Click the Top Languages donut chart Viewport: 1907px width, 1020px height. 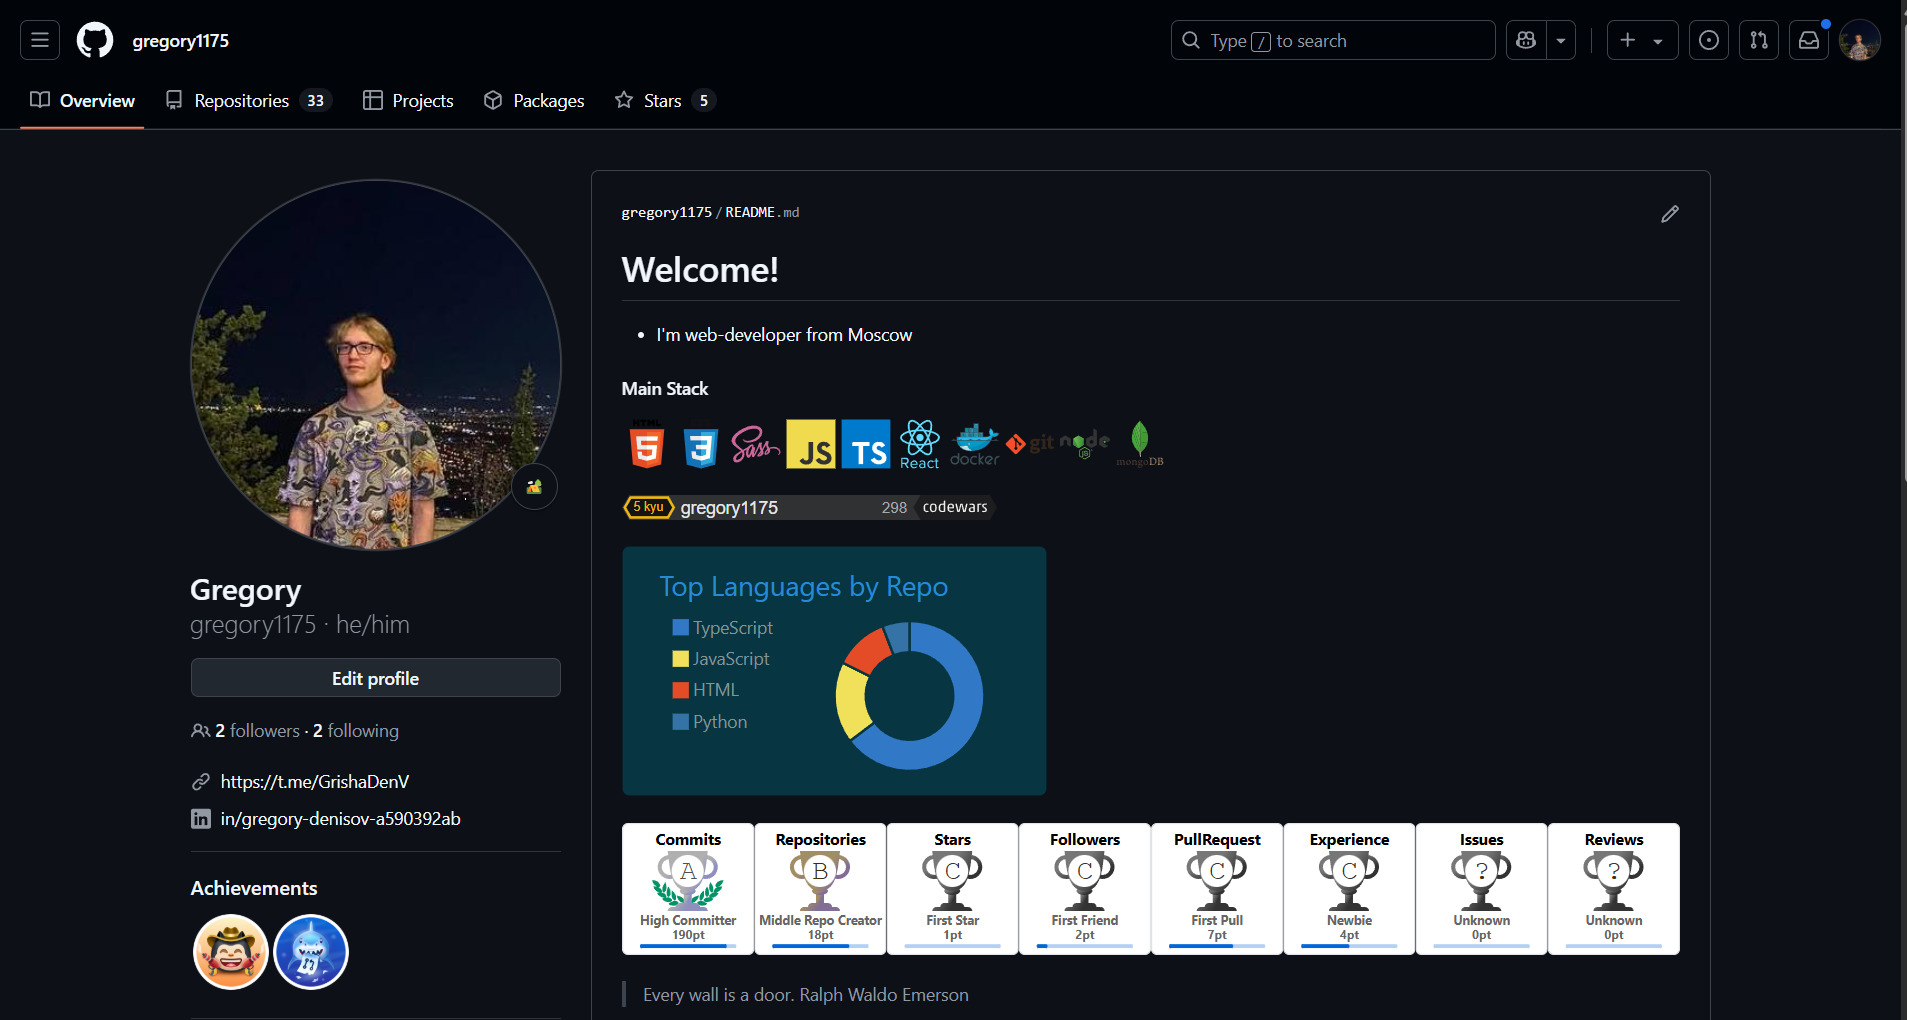[x=910, y=696]
